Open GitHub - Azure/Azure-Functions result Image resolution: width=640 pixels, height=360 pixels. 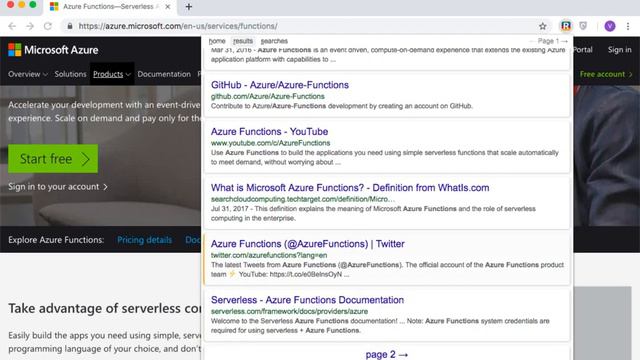click(x=280, y=85)
